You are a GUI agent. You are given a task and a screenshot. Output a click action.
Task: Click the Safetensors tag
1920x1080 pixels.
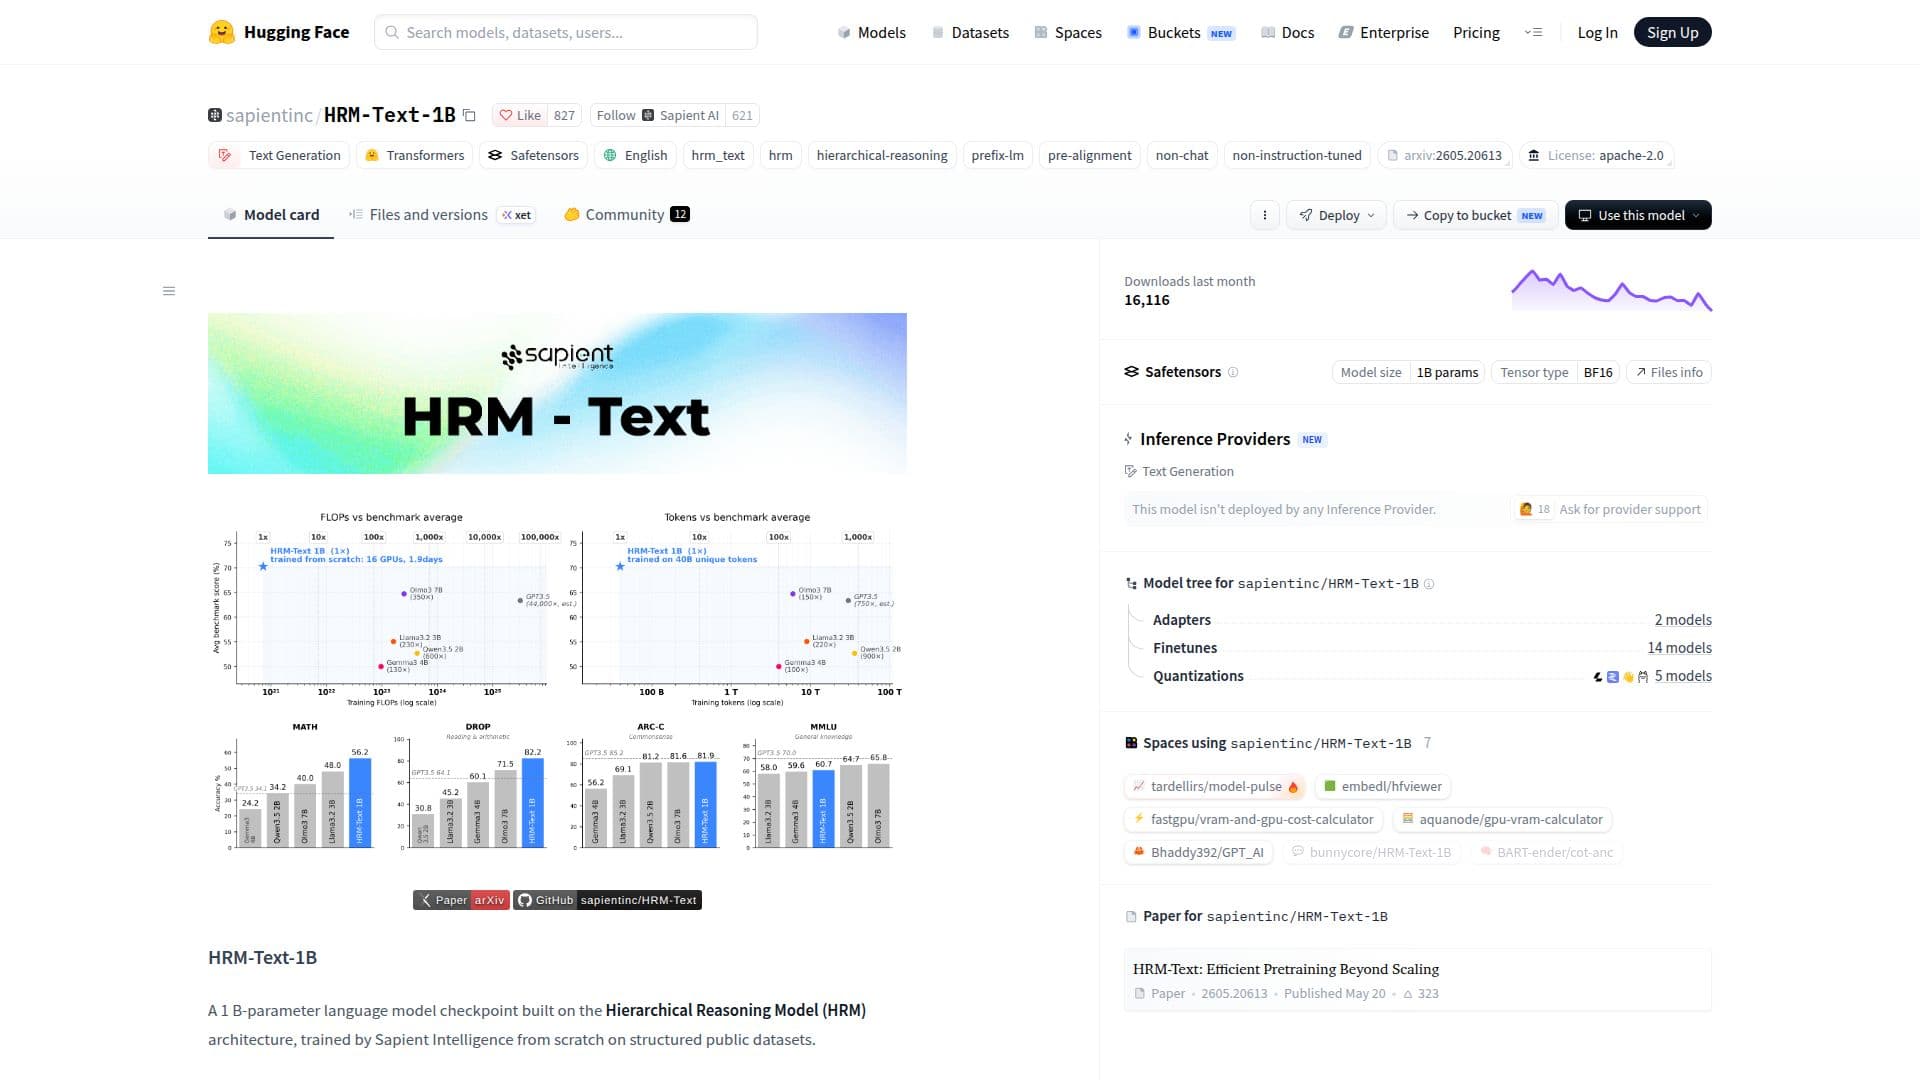533,155
